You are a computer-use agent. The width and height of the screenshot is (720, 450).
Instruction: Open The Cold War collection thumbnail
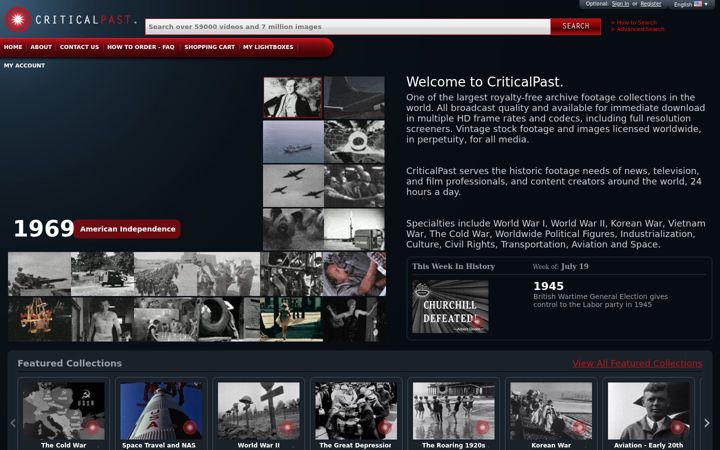[63, 411]
